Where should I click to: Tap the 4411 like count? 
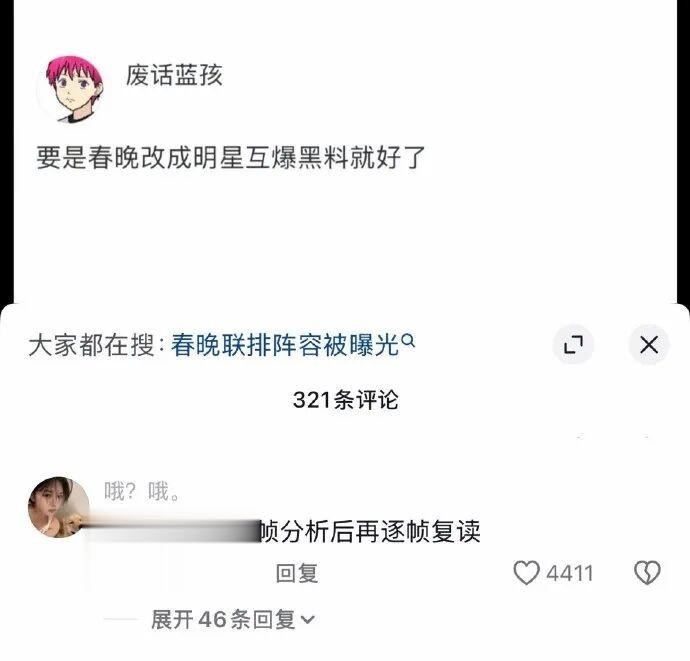(x=570, y=573)
